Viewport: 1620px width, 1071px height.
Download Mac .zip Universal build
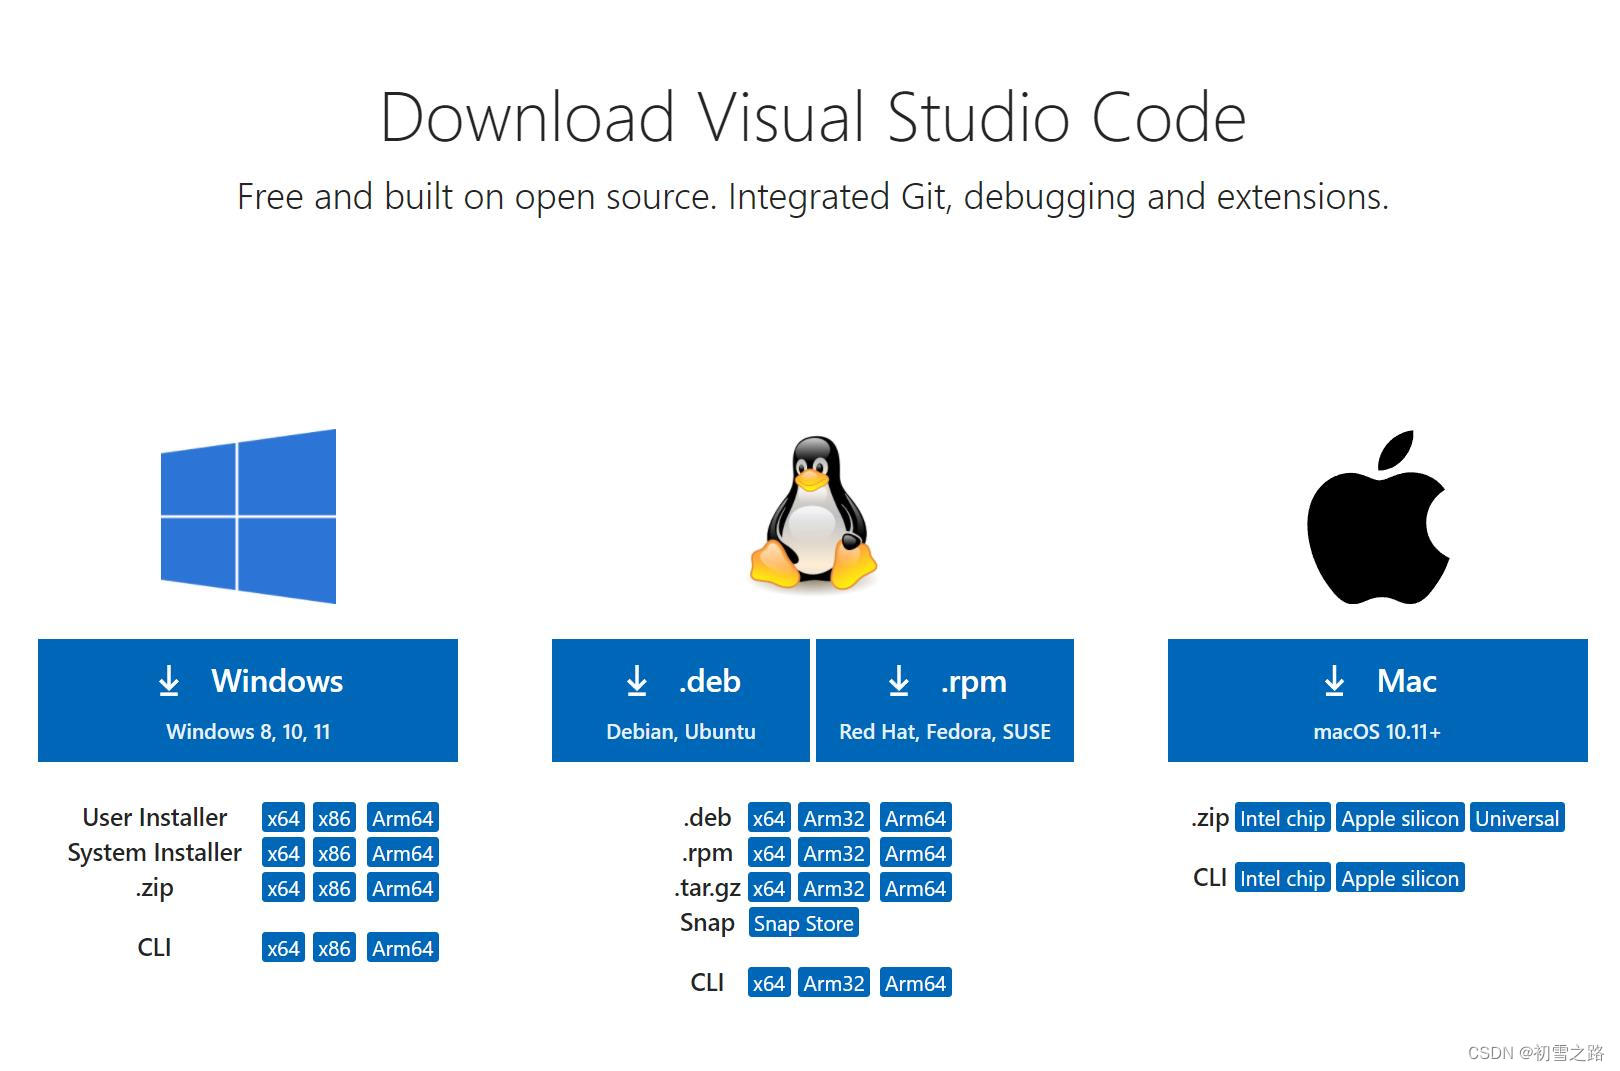point(1517,818)
